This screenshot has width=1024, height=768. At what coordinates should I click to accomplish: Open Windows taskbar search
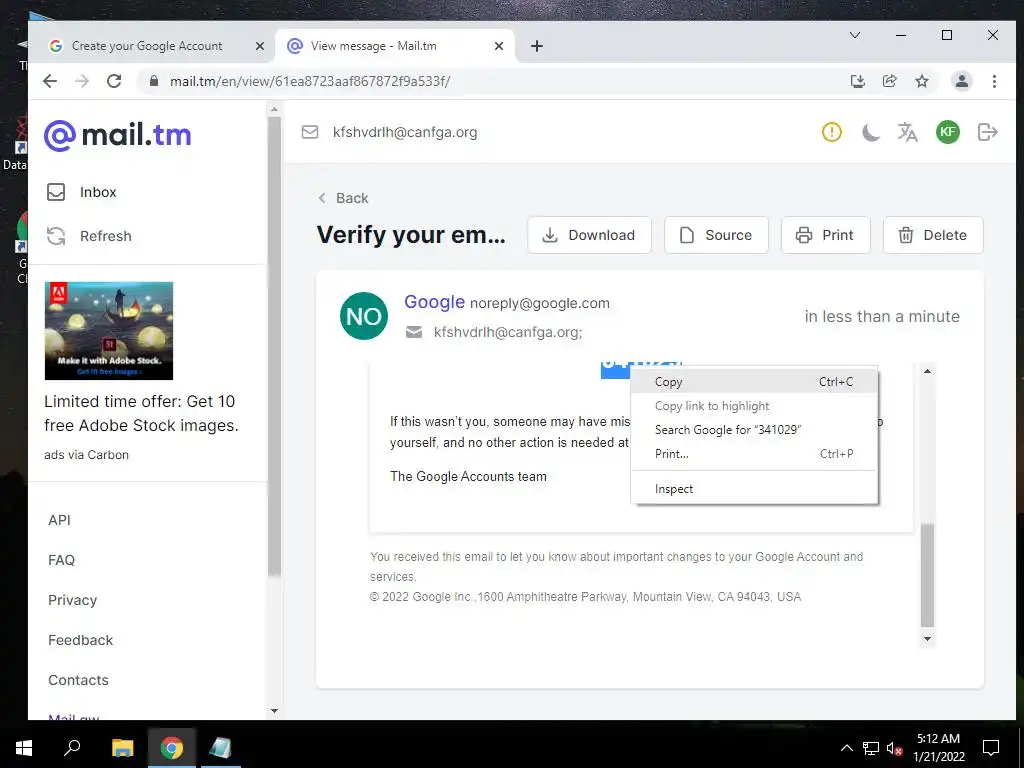coord(72,748)
